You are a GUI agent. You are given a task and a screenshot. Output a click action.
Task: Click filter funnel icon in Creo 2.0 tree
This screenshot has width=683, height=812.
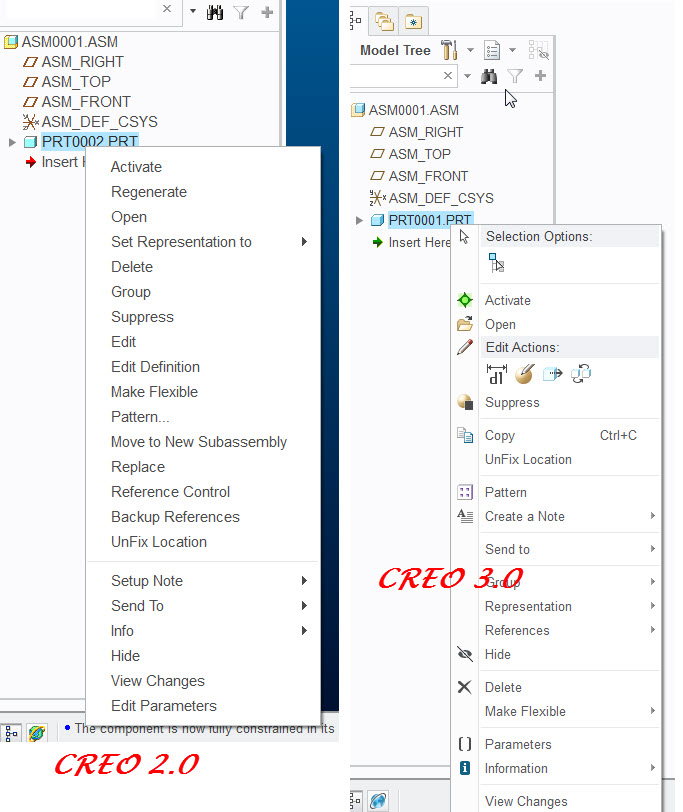241,12
